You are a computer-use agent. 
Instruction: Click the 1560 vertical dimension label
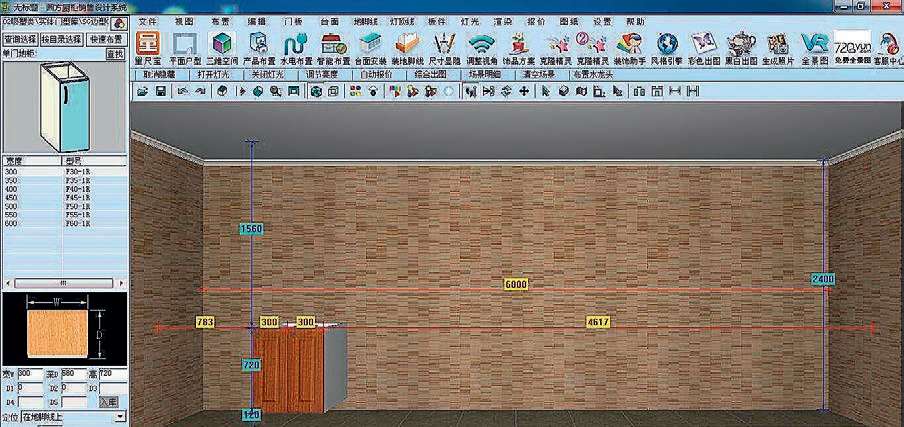coord(251,229)
